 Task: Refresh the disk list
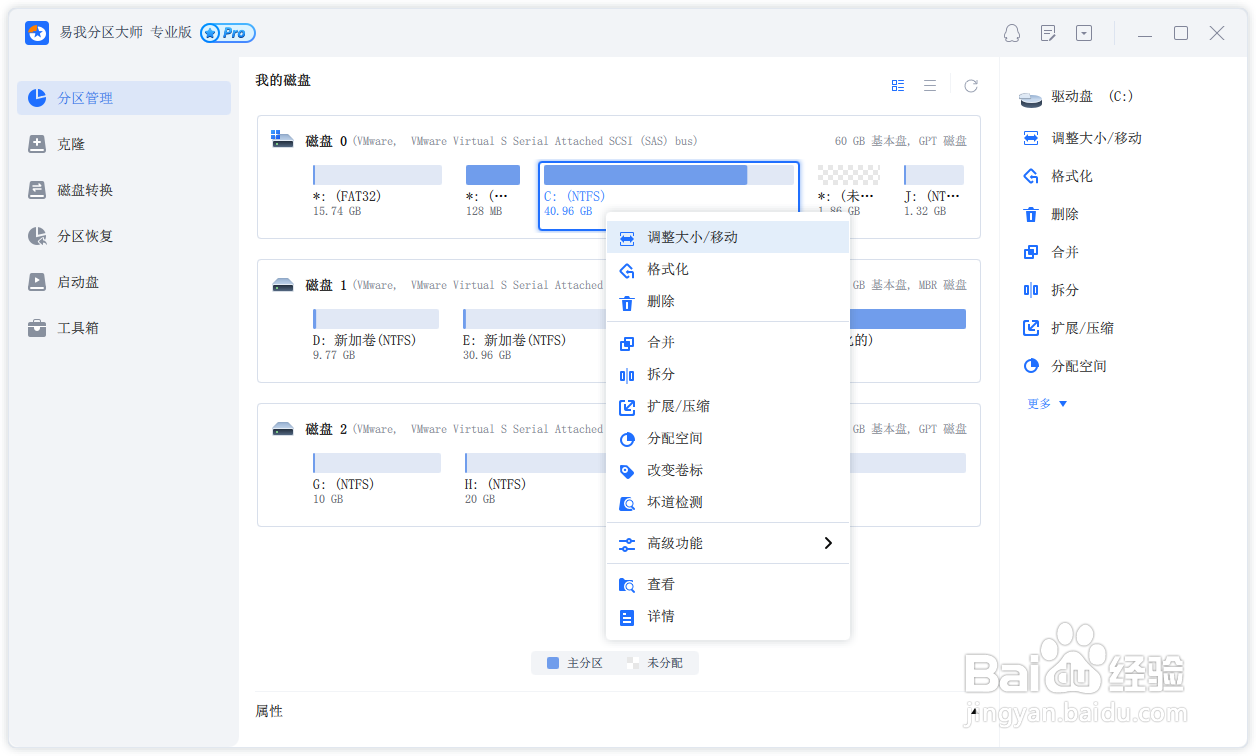coord(970,85)
